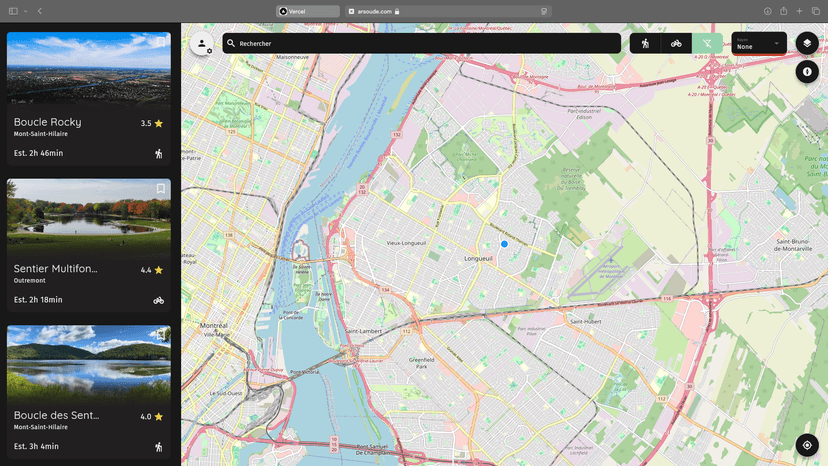Select the Boucle des Sent… title
828x466 pixels.
pos(57,415)
